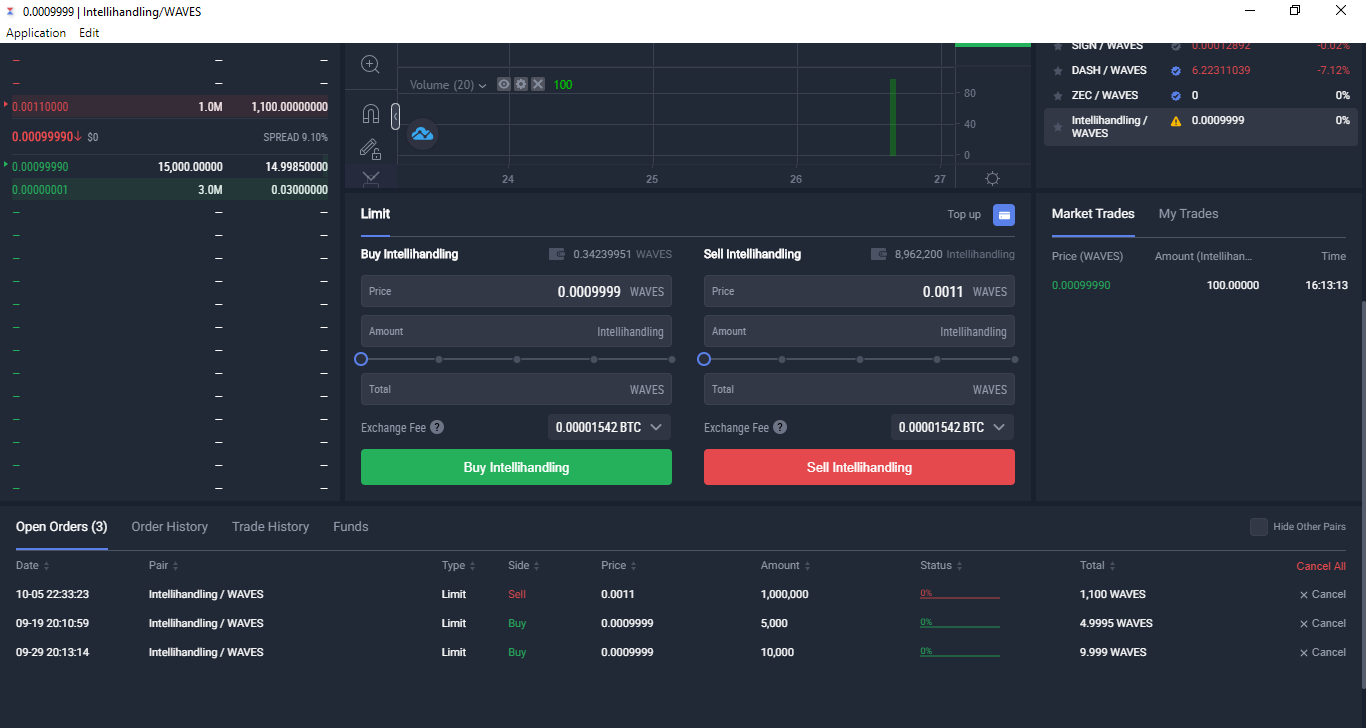Click the help icon next to sell Exchange Fee

coord(780,427)
